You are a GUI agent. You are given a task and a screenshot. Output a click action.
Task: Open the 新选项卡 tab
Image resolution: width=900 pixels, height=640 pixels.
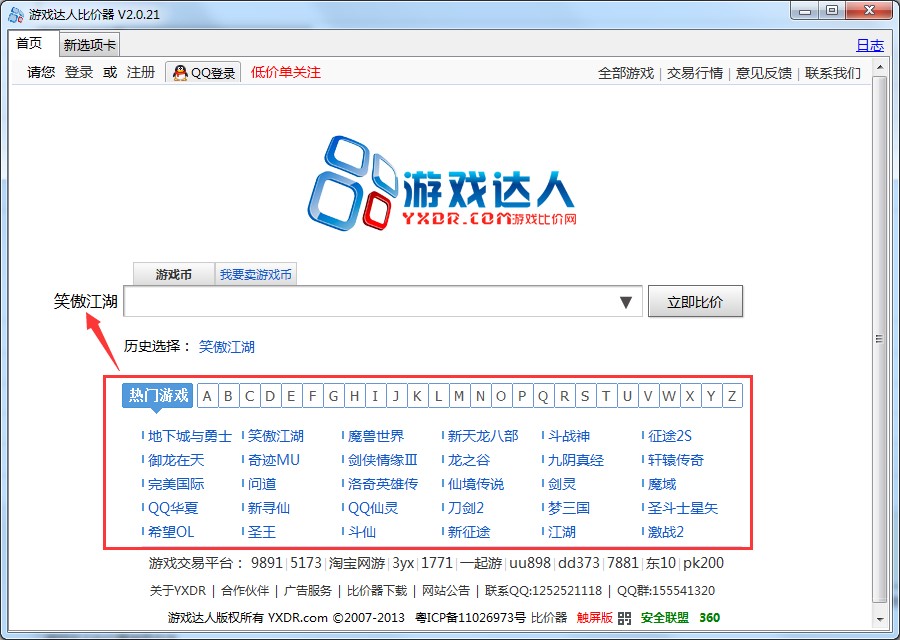click(x=90, y=45)
